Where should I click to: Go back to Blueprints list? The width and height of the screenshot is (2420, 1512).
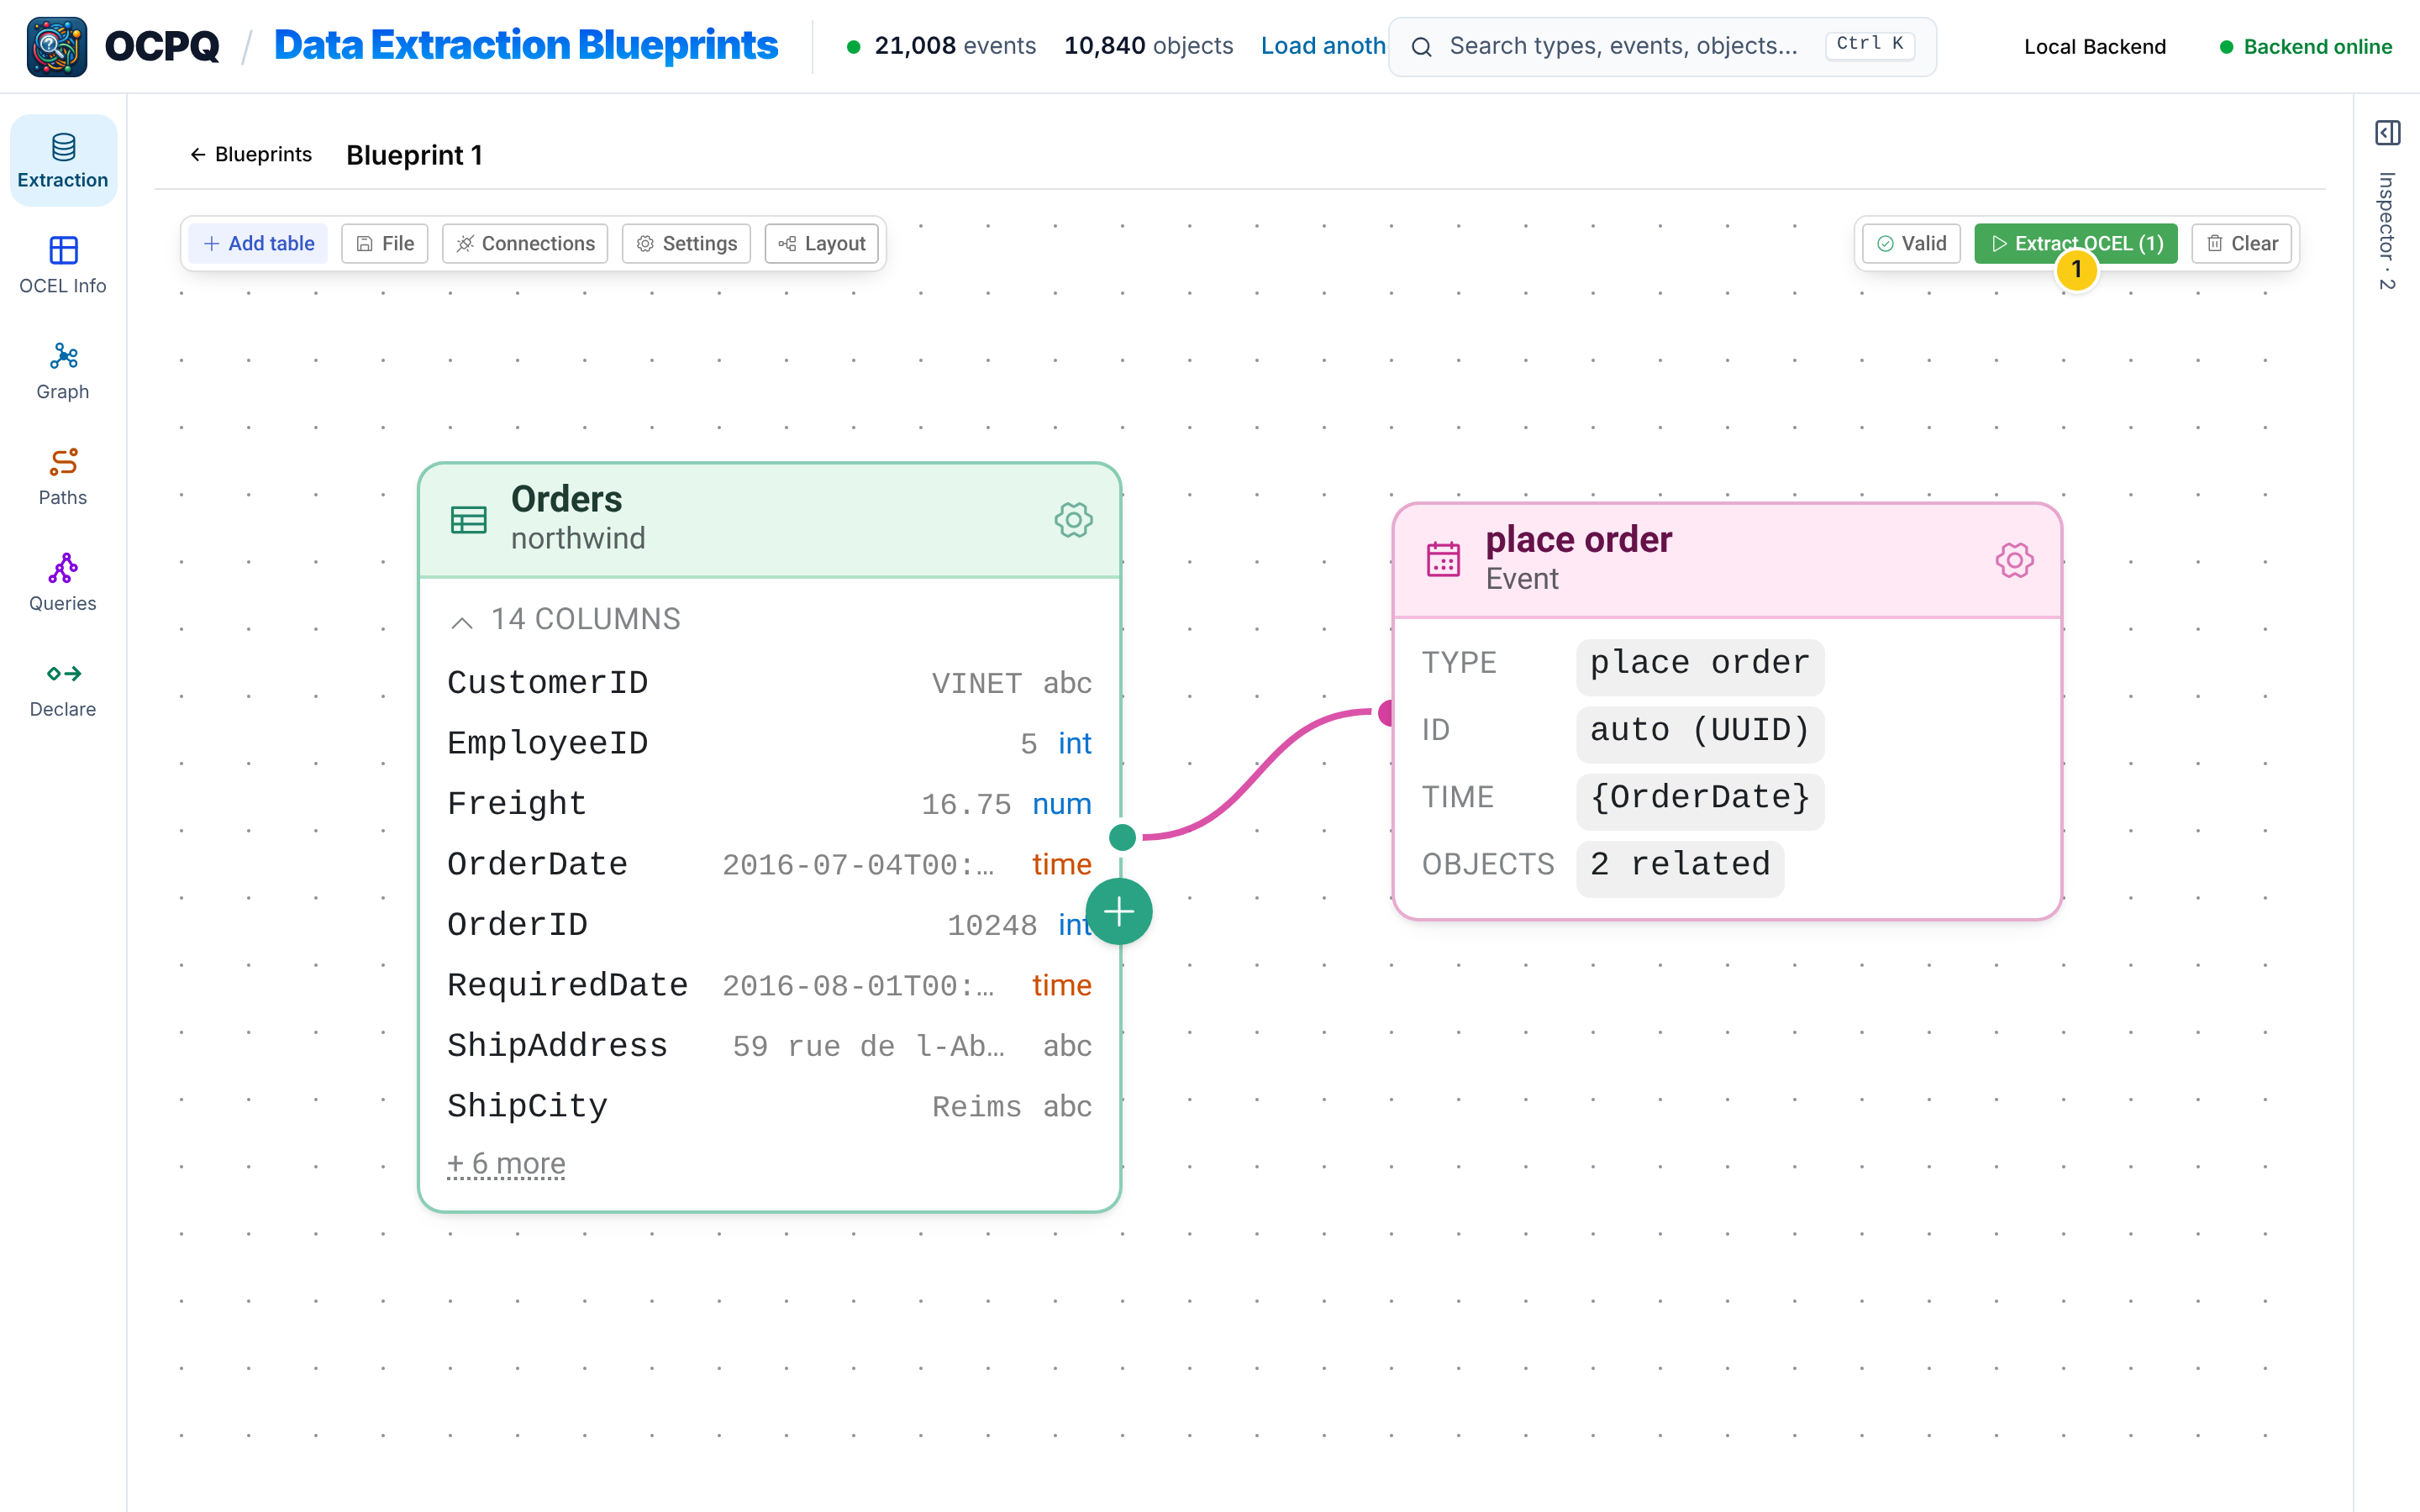point(251,154)
